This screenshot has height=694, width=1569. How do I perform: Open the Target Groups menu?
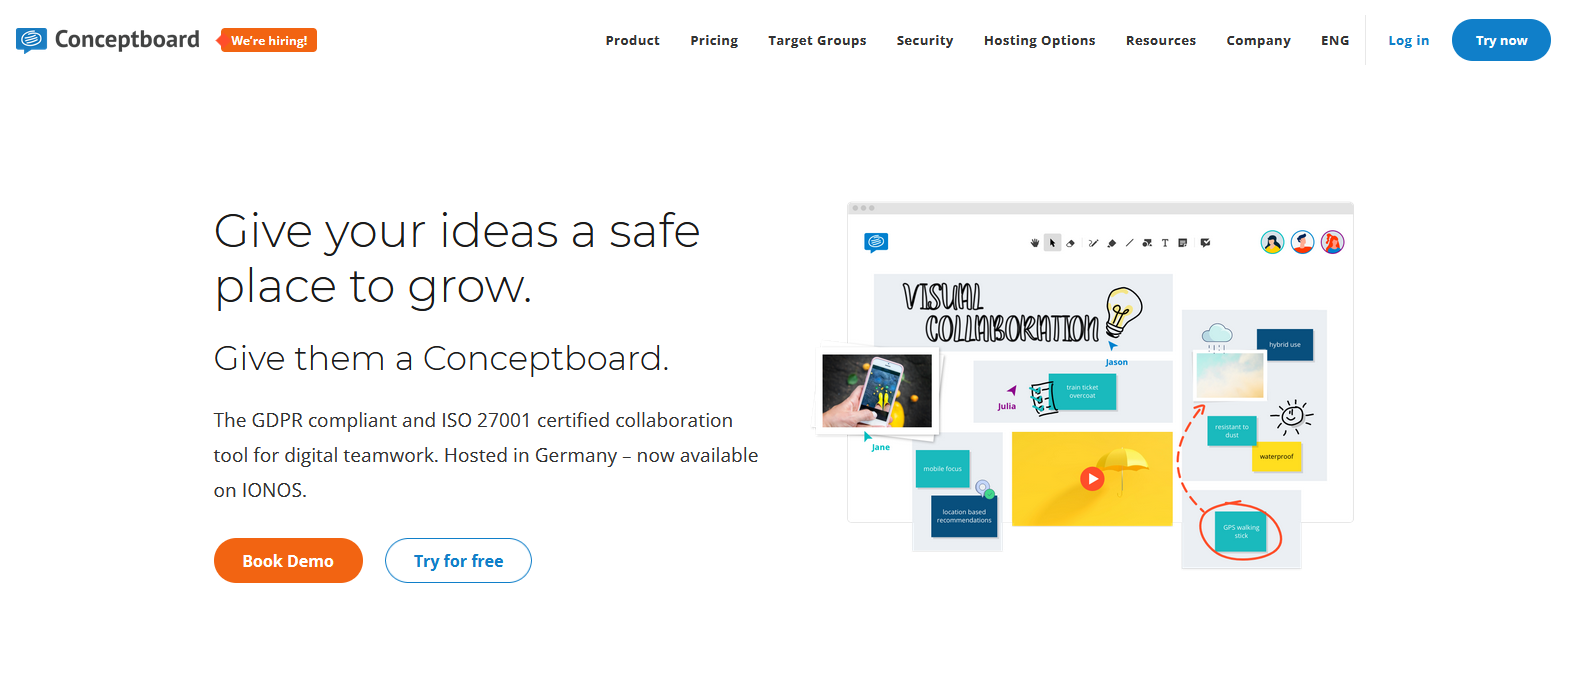pos(817,40)
